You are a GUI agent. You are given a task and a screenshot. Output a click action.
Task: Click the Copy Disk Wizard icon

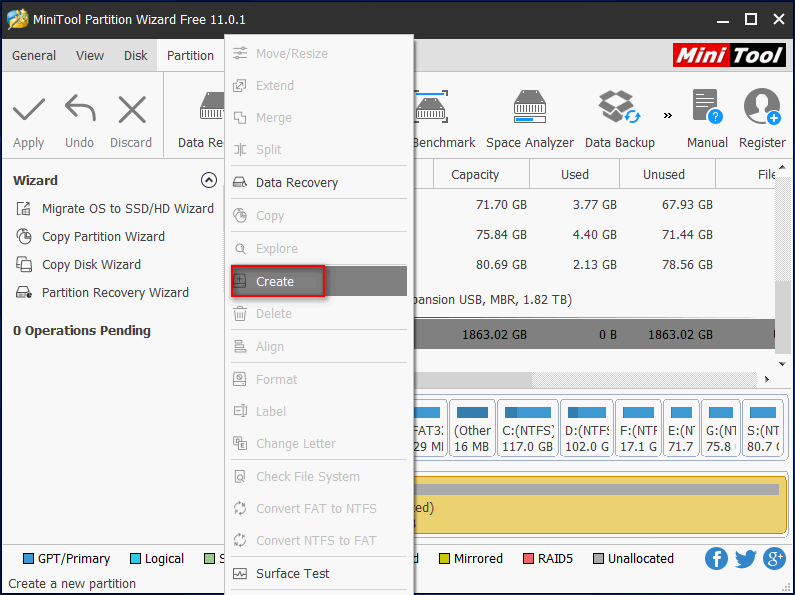tap(24, 265)
